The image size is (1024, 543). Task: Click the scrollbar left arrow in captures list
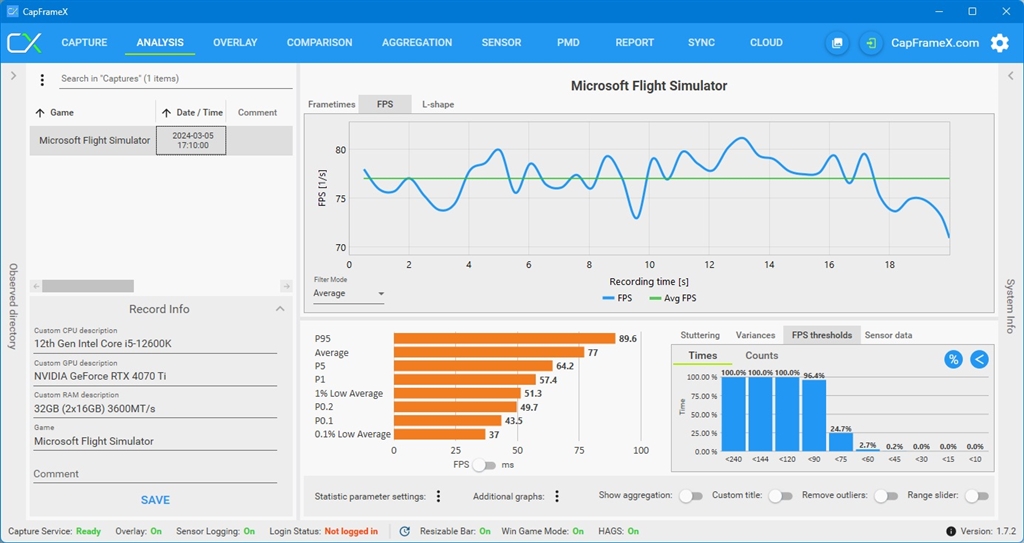click(37, 286)
